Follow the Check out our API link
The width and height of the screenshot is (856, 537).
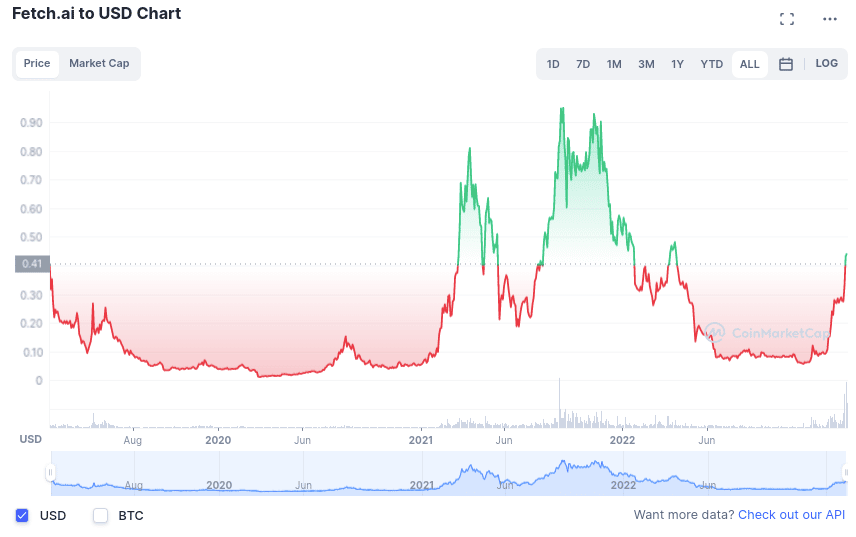pos(791,515)
